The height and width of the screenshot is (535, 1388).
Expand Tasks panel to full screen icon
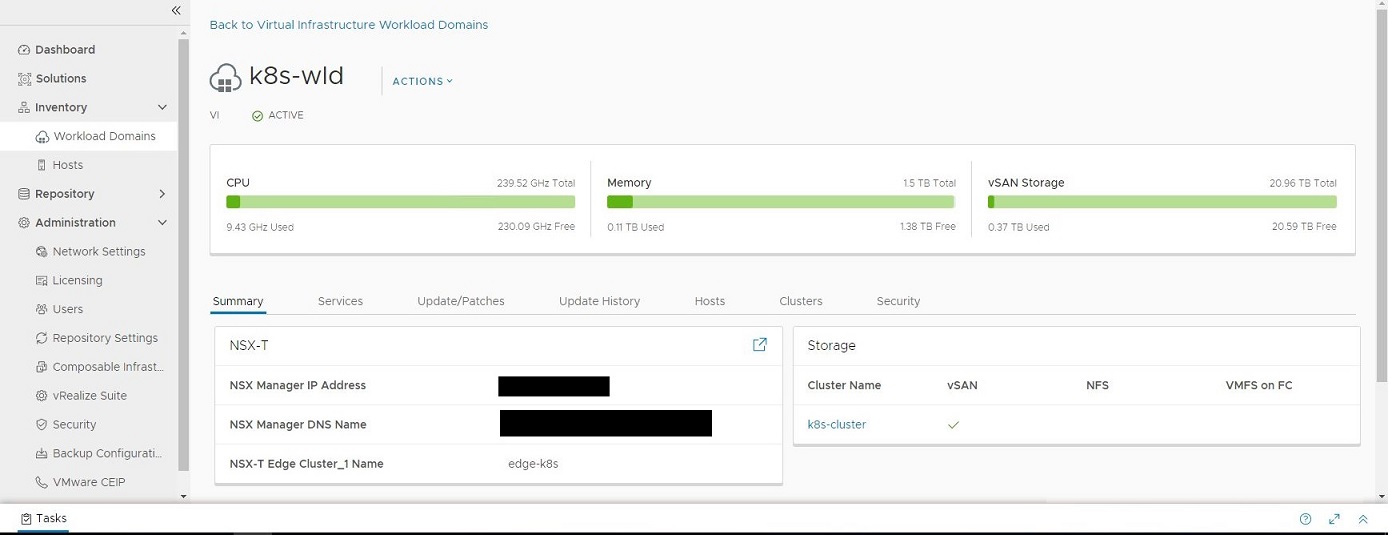[x=1334, y=519]
